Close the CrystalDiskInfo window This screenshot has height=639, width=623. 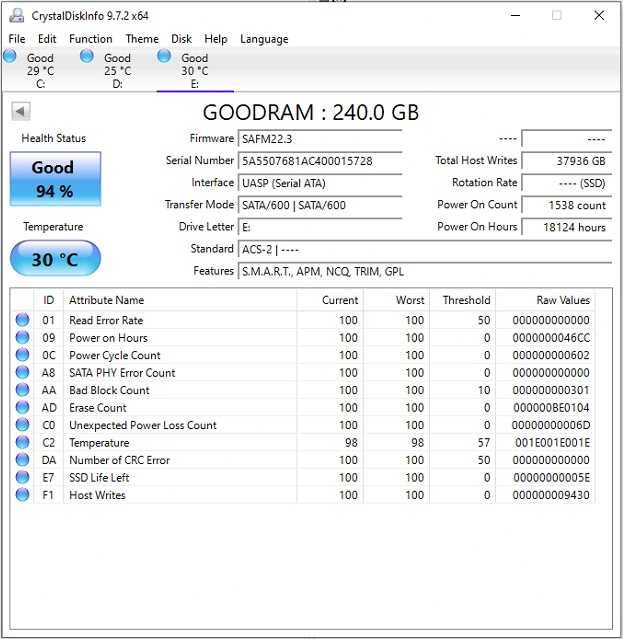(x=599, y=16)
